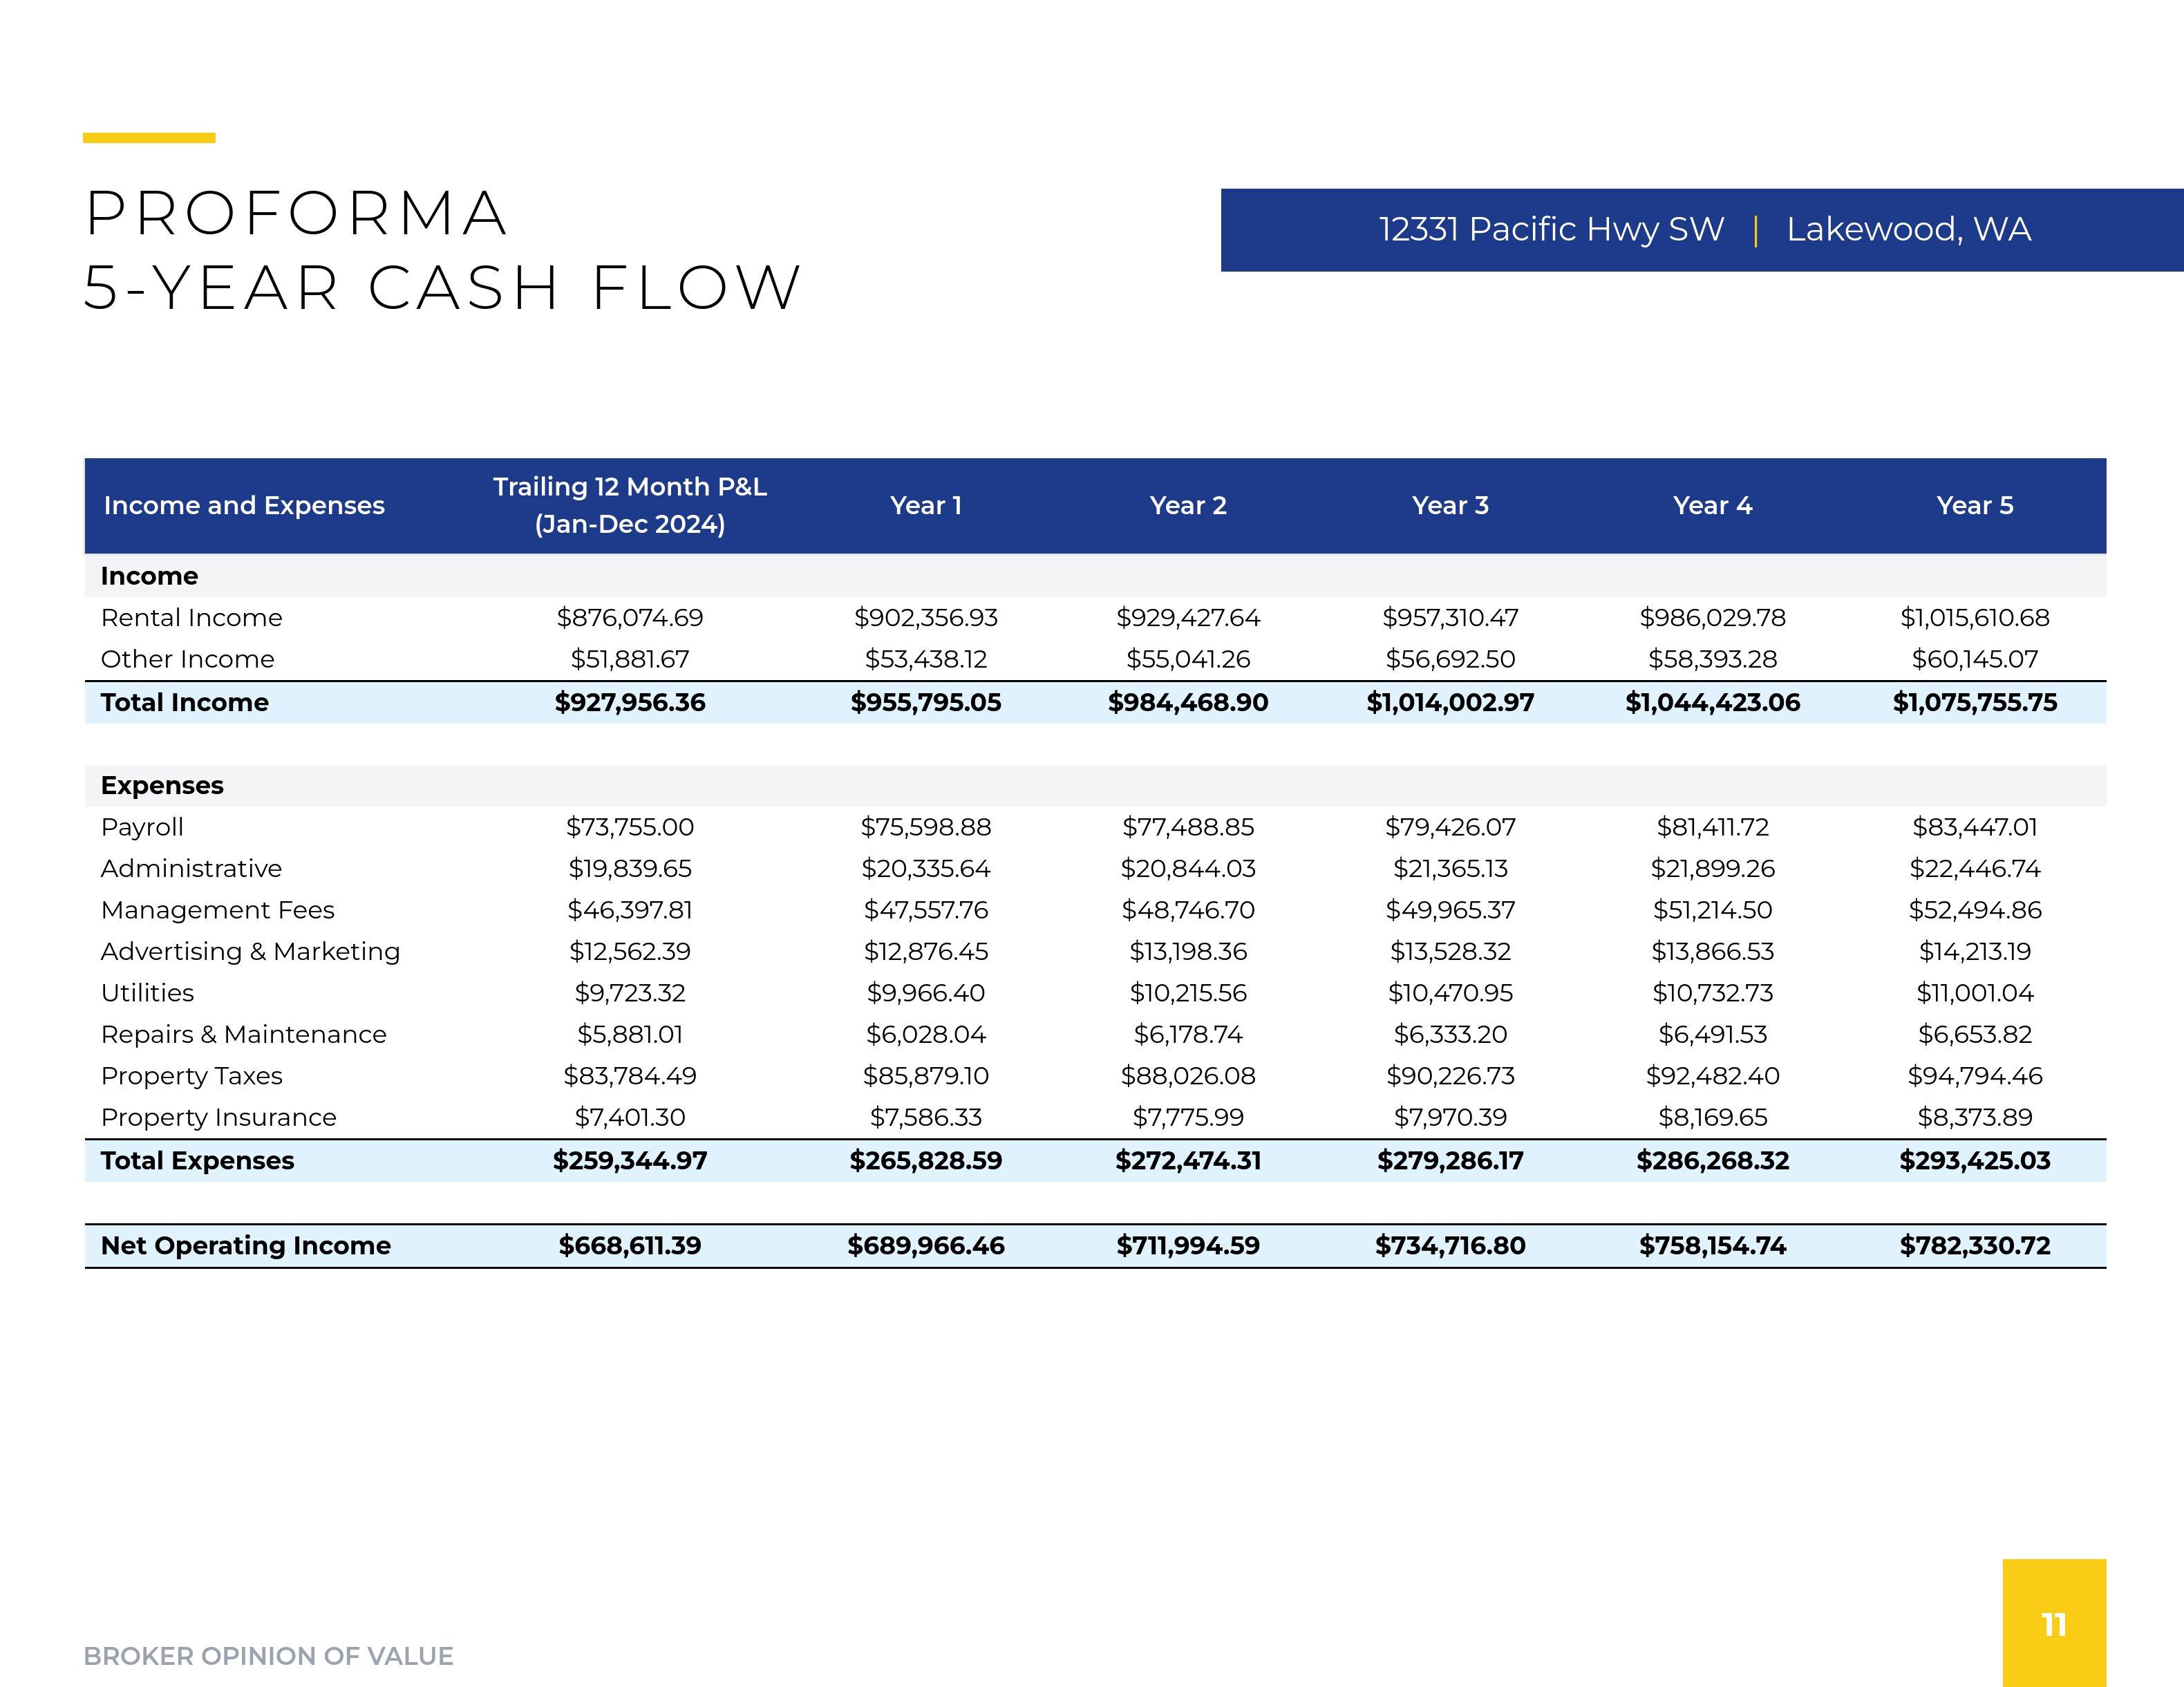Select the Utilities Year 1 value $9,966.40
The height and width of the screenshot is (1687, 2184).
point(925,993)
